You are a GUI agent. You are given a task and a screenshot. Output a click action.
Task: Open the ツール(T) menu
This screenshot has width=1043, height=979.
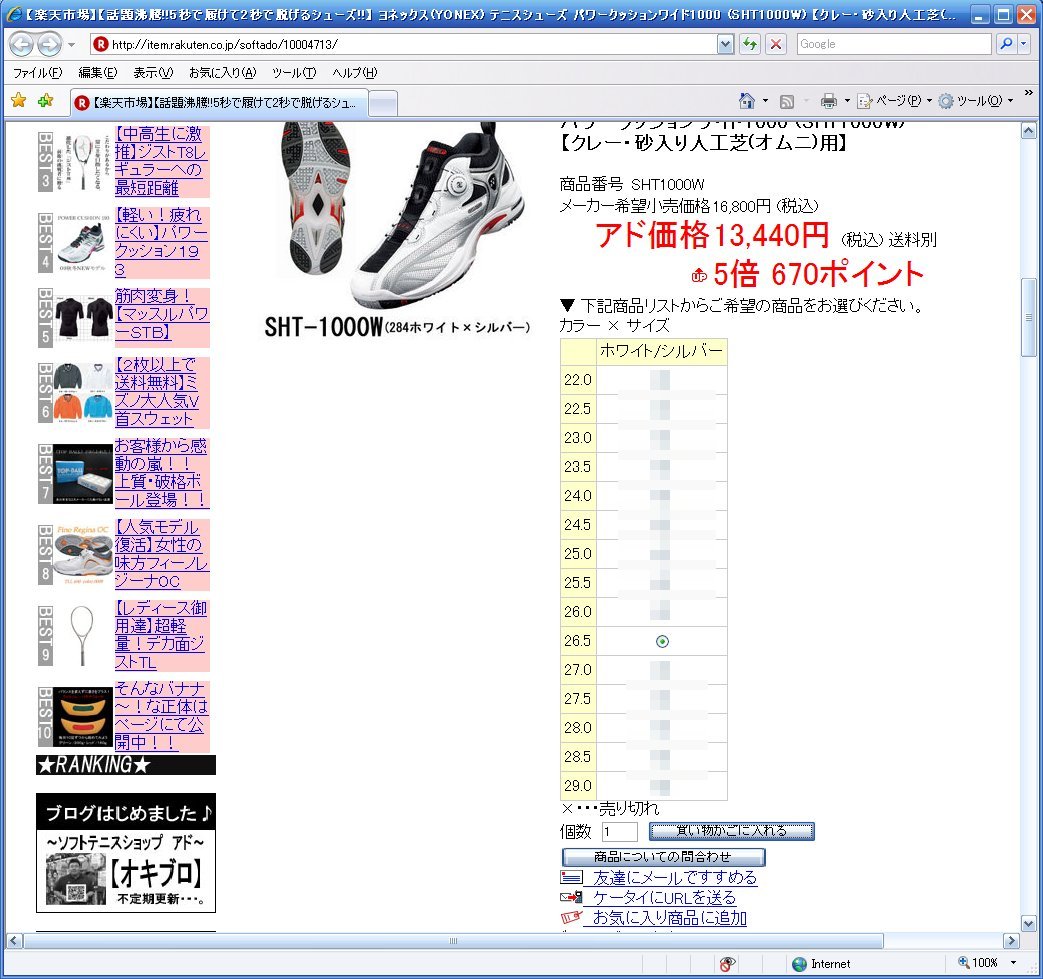(x=294, y=72)
